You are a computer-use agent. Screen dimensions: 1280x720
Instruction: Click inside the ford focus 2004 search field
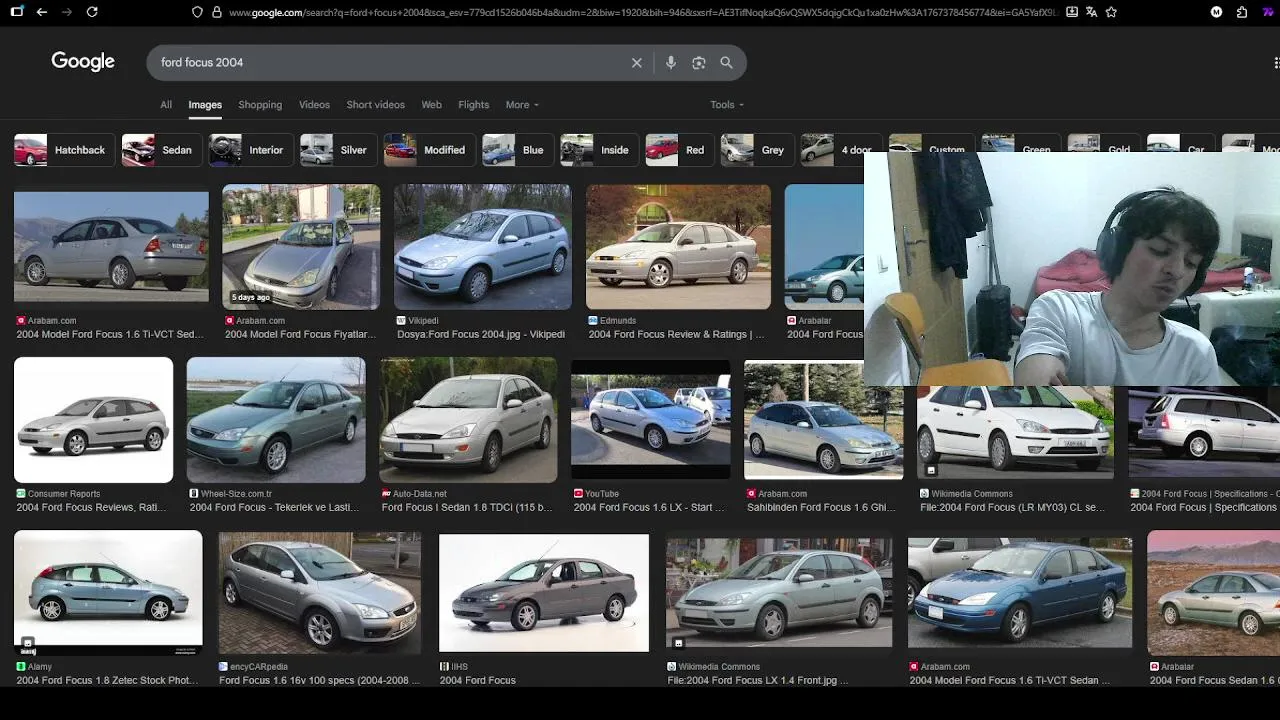[390, 62]
